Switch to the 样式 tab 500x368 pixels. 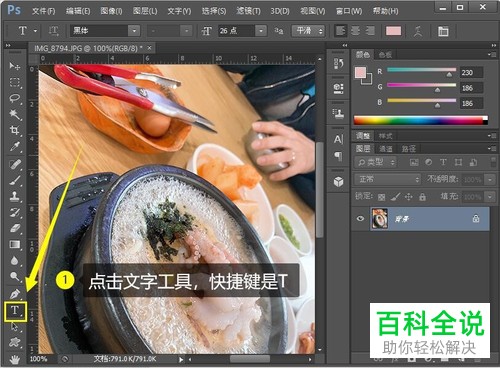click(x=385, y=136)
